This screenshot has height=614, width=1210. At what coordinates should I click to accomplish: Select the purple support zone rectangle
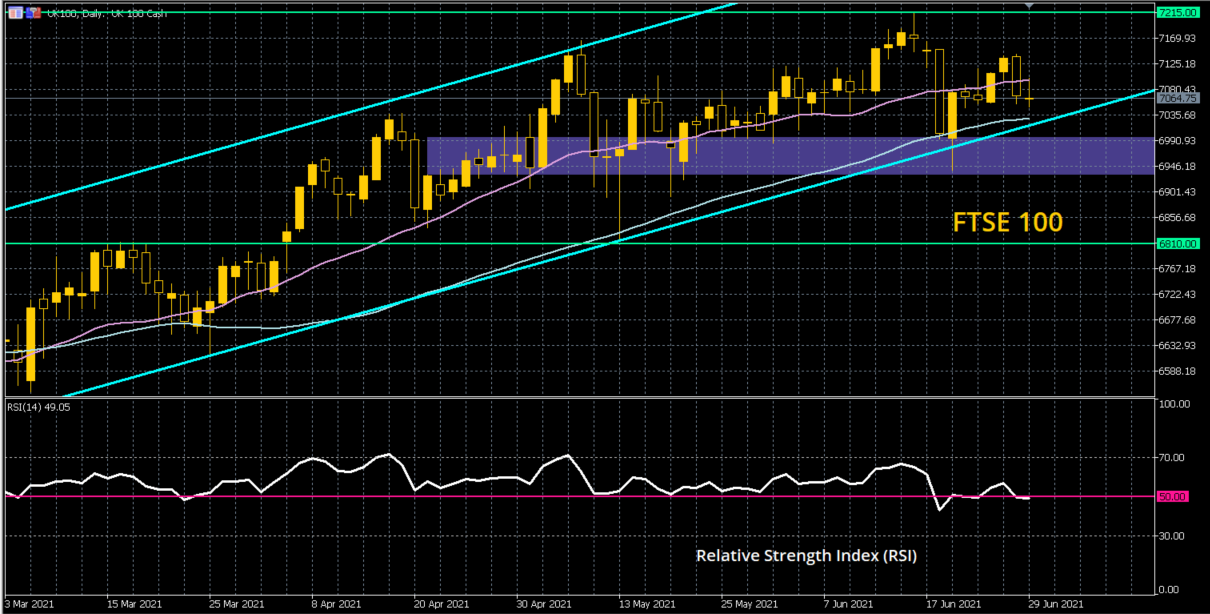790,156
